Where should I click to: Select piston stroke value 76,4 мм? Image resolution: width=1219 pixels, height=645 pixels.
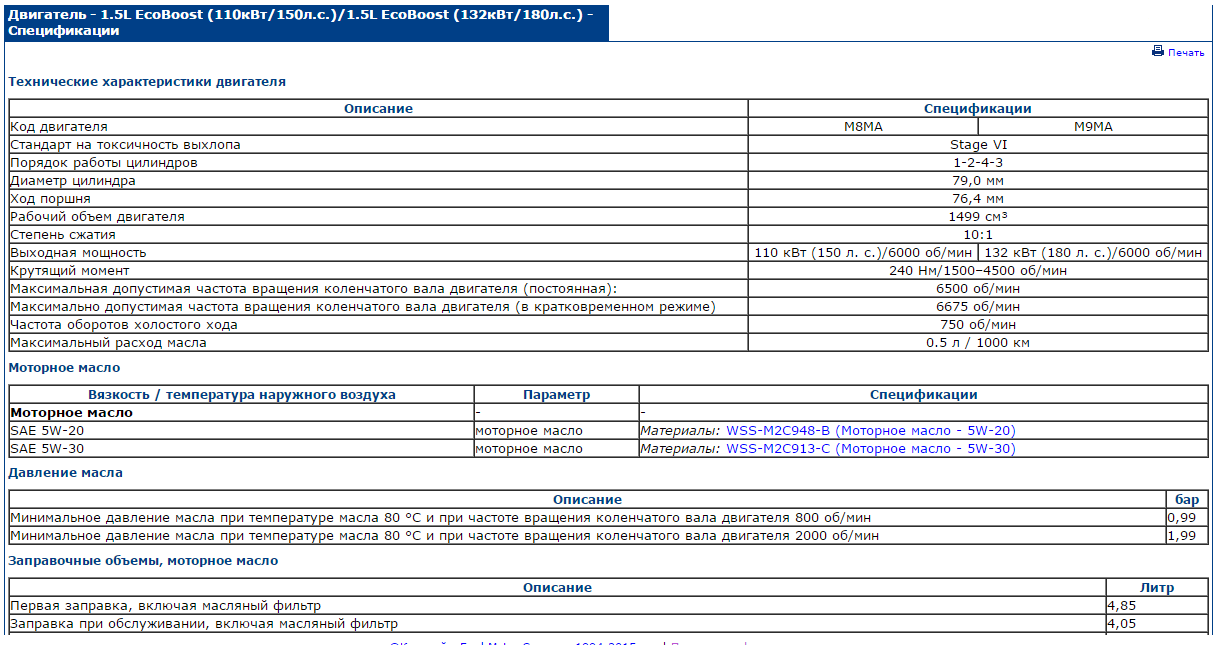(x=977, y=199)
